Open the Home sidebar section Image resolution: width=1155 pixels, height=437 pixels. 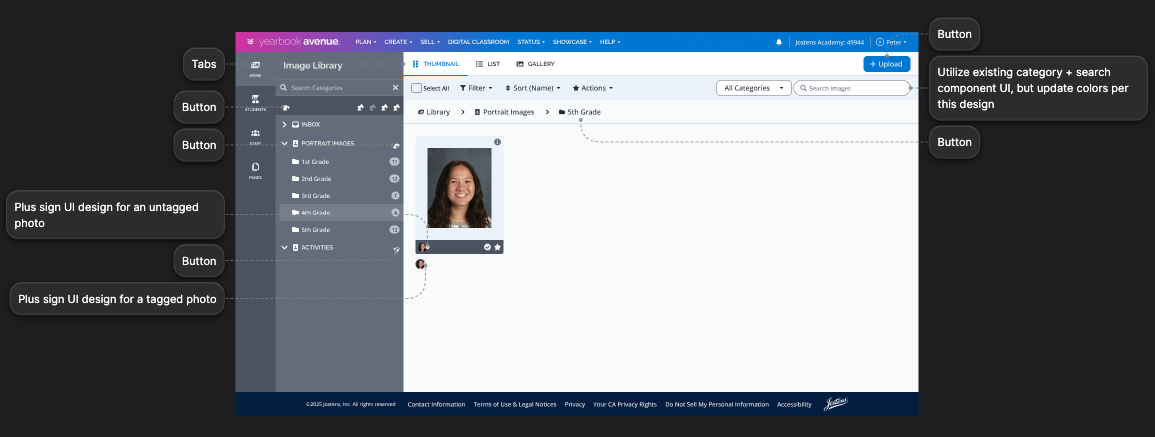pos(255,69)
